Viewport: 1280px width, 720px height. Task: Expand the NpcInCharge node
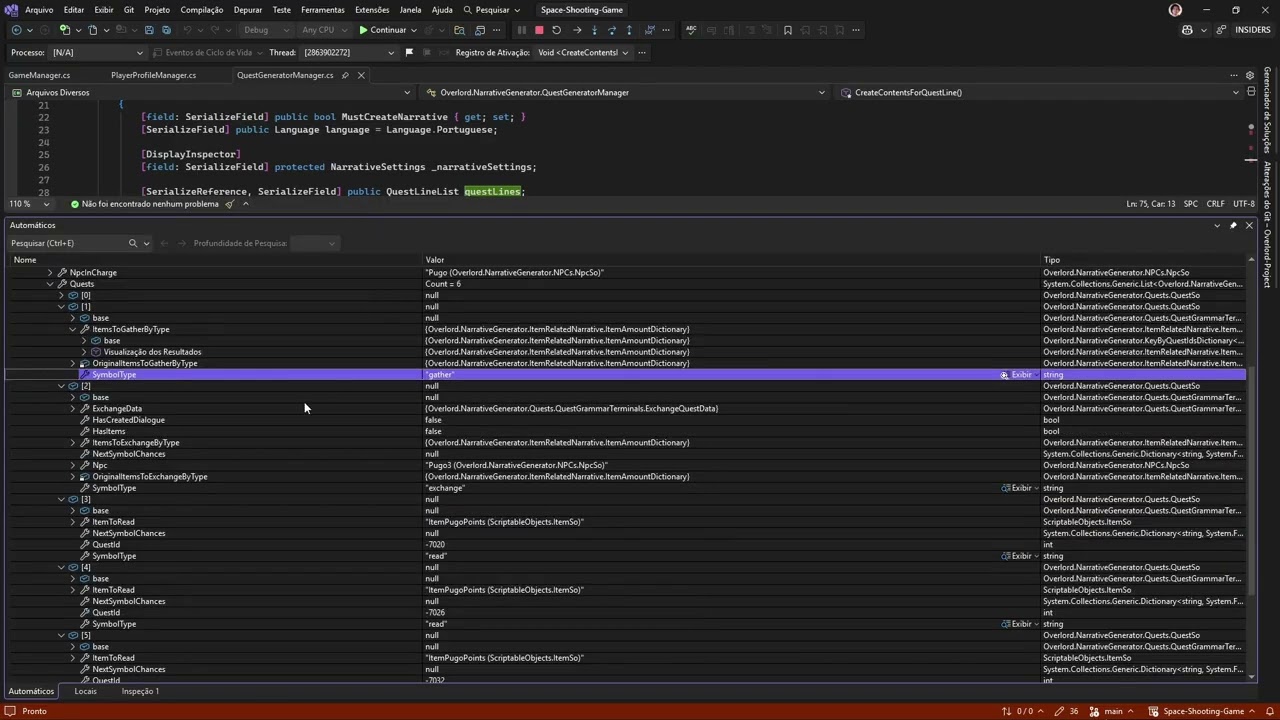click(50, 272)
